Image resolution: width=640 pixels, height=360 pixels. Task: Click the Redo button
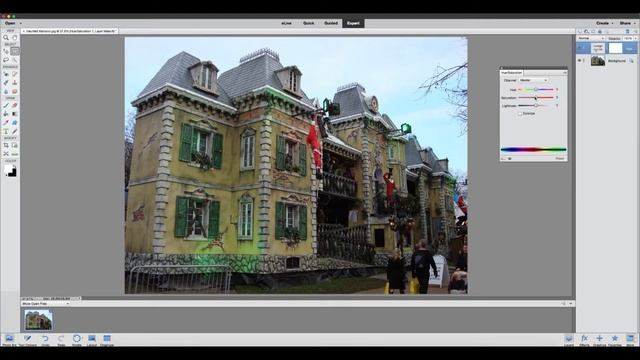tap(61, 340)
